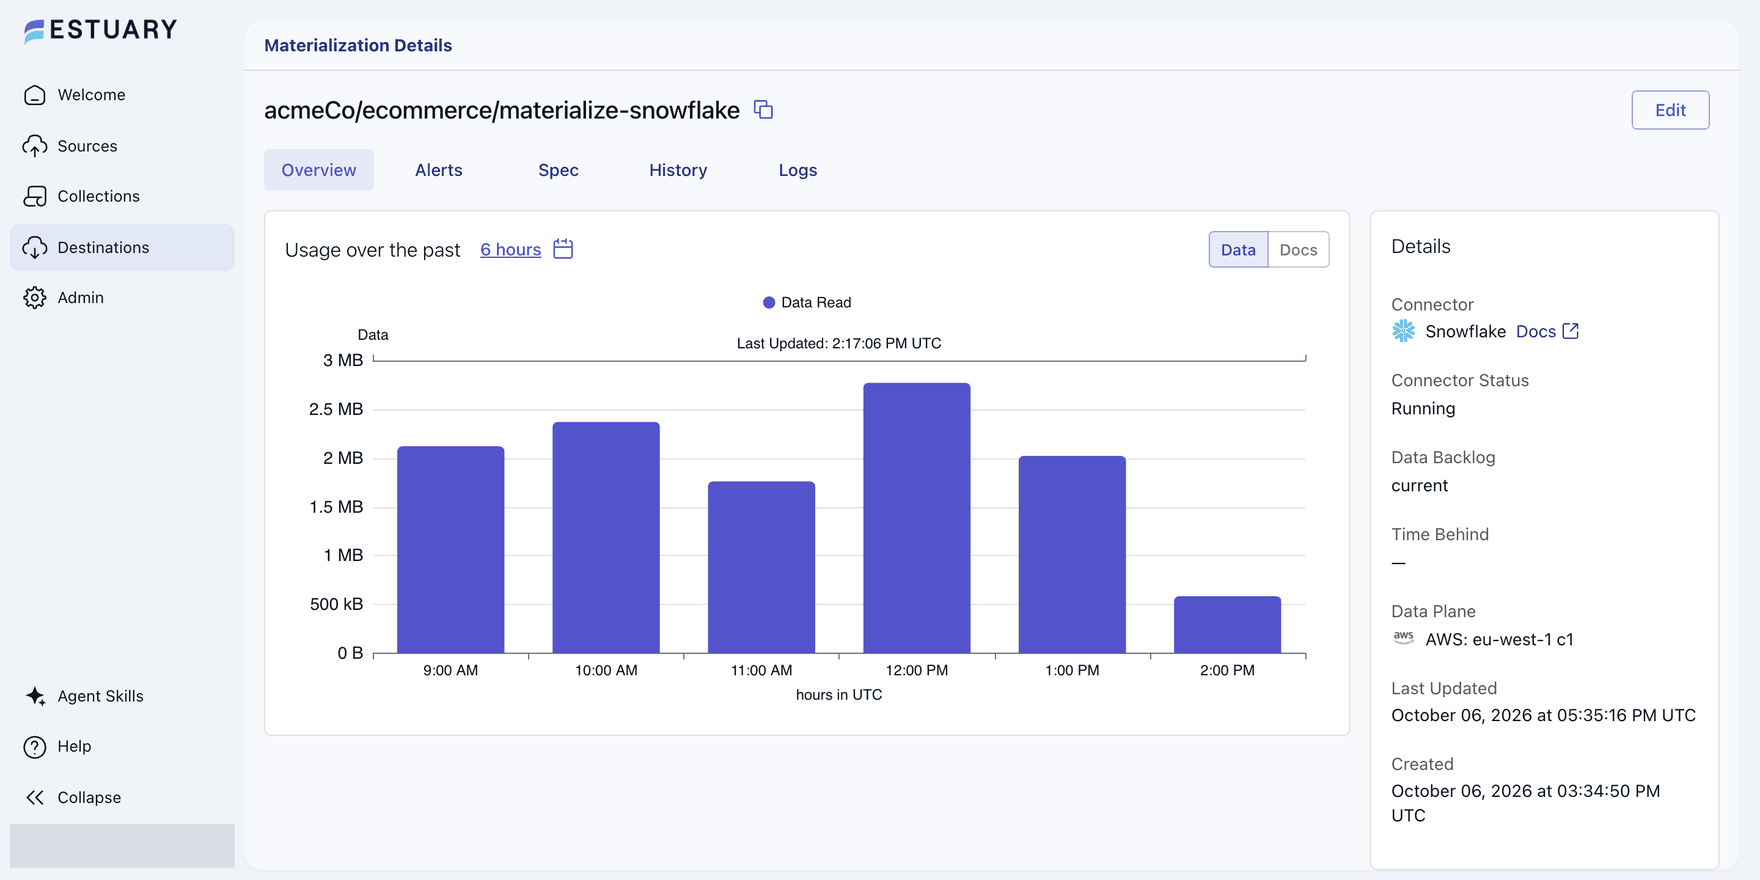Click the 2:00 PM bar in chart

(1227, 625)
